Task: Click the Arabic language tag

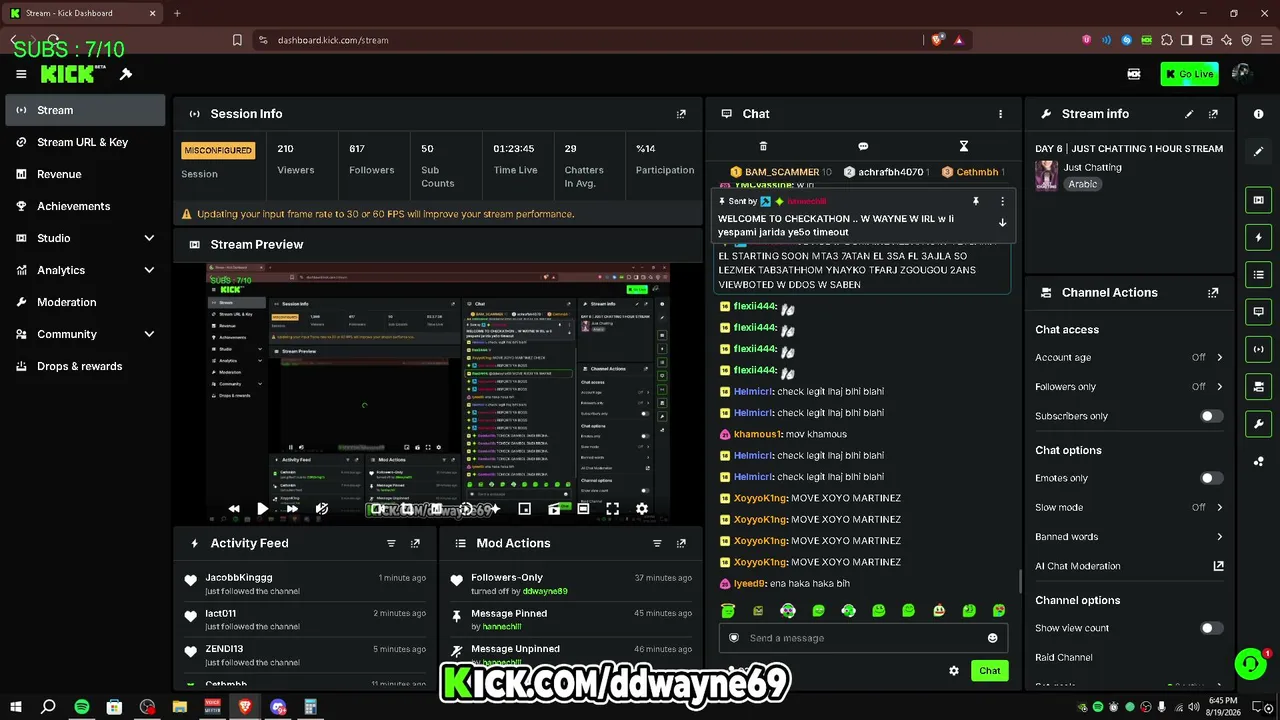Action: [x=1082, y=184]
